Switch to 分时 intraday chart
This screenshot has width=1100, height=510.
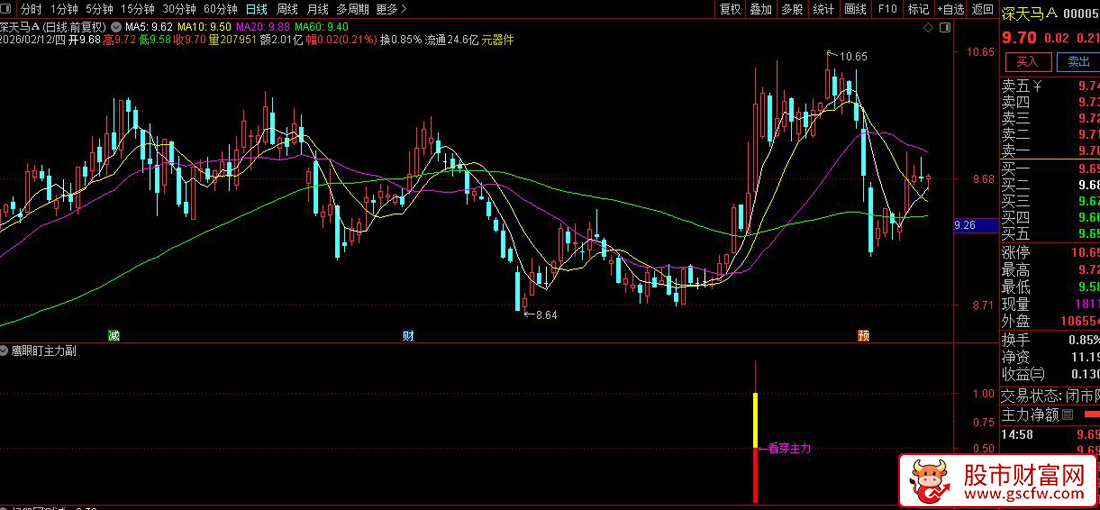pyautogui.click(x=31, y=9)
